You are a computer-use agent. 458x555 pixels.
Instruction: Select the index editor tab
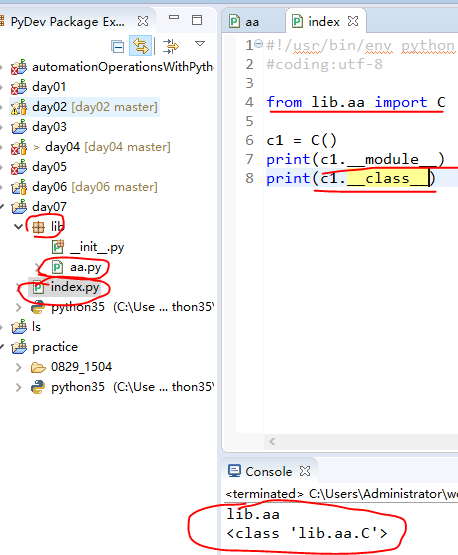324,22
